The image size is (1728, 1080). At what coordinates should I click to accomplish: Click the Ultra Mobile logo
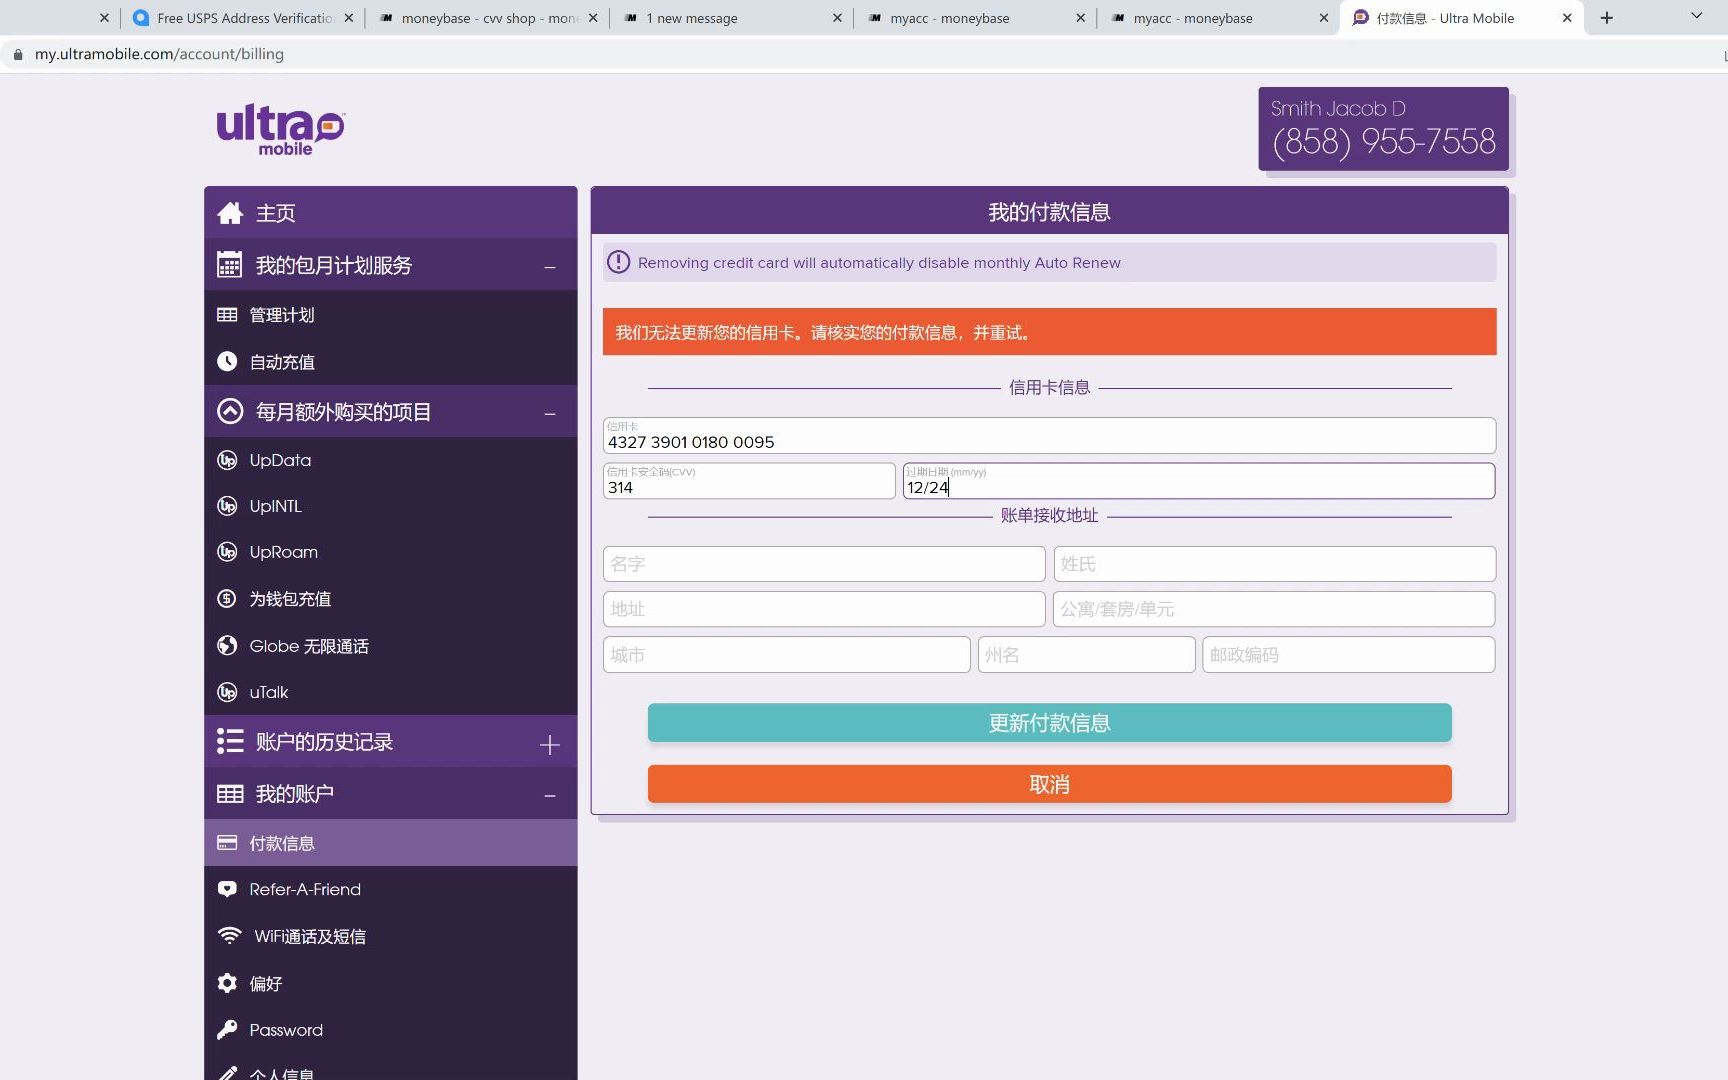tap(281, 130)
